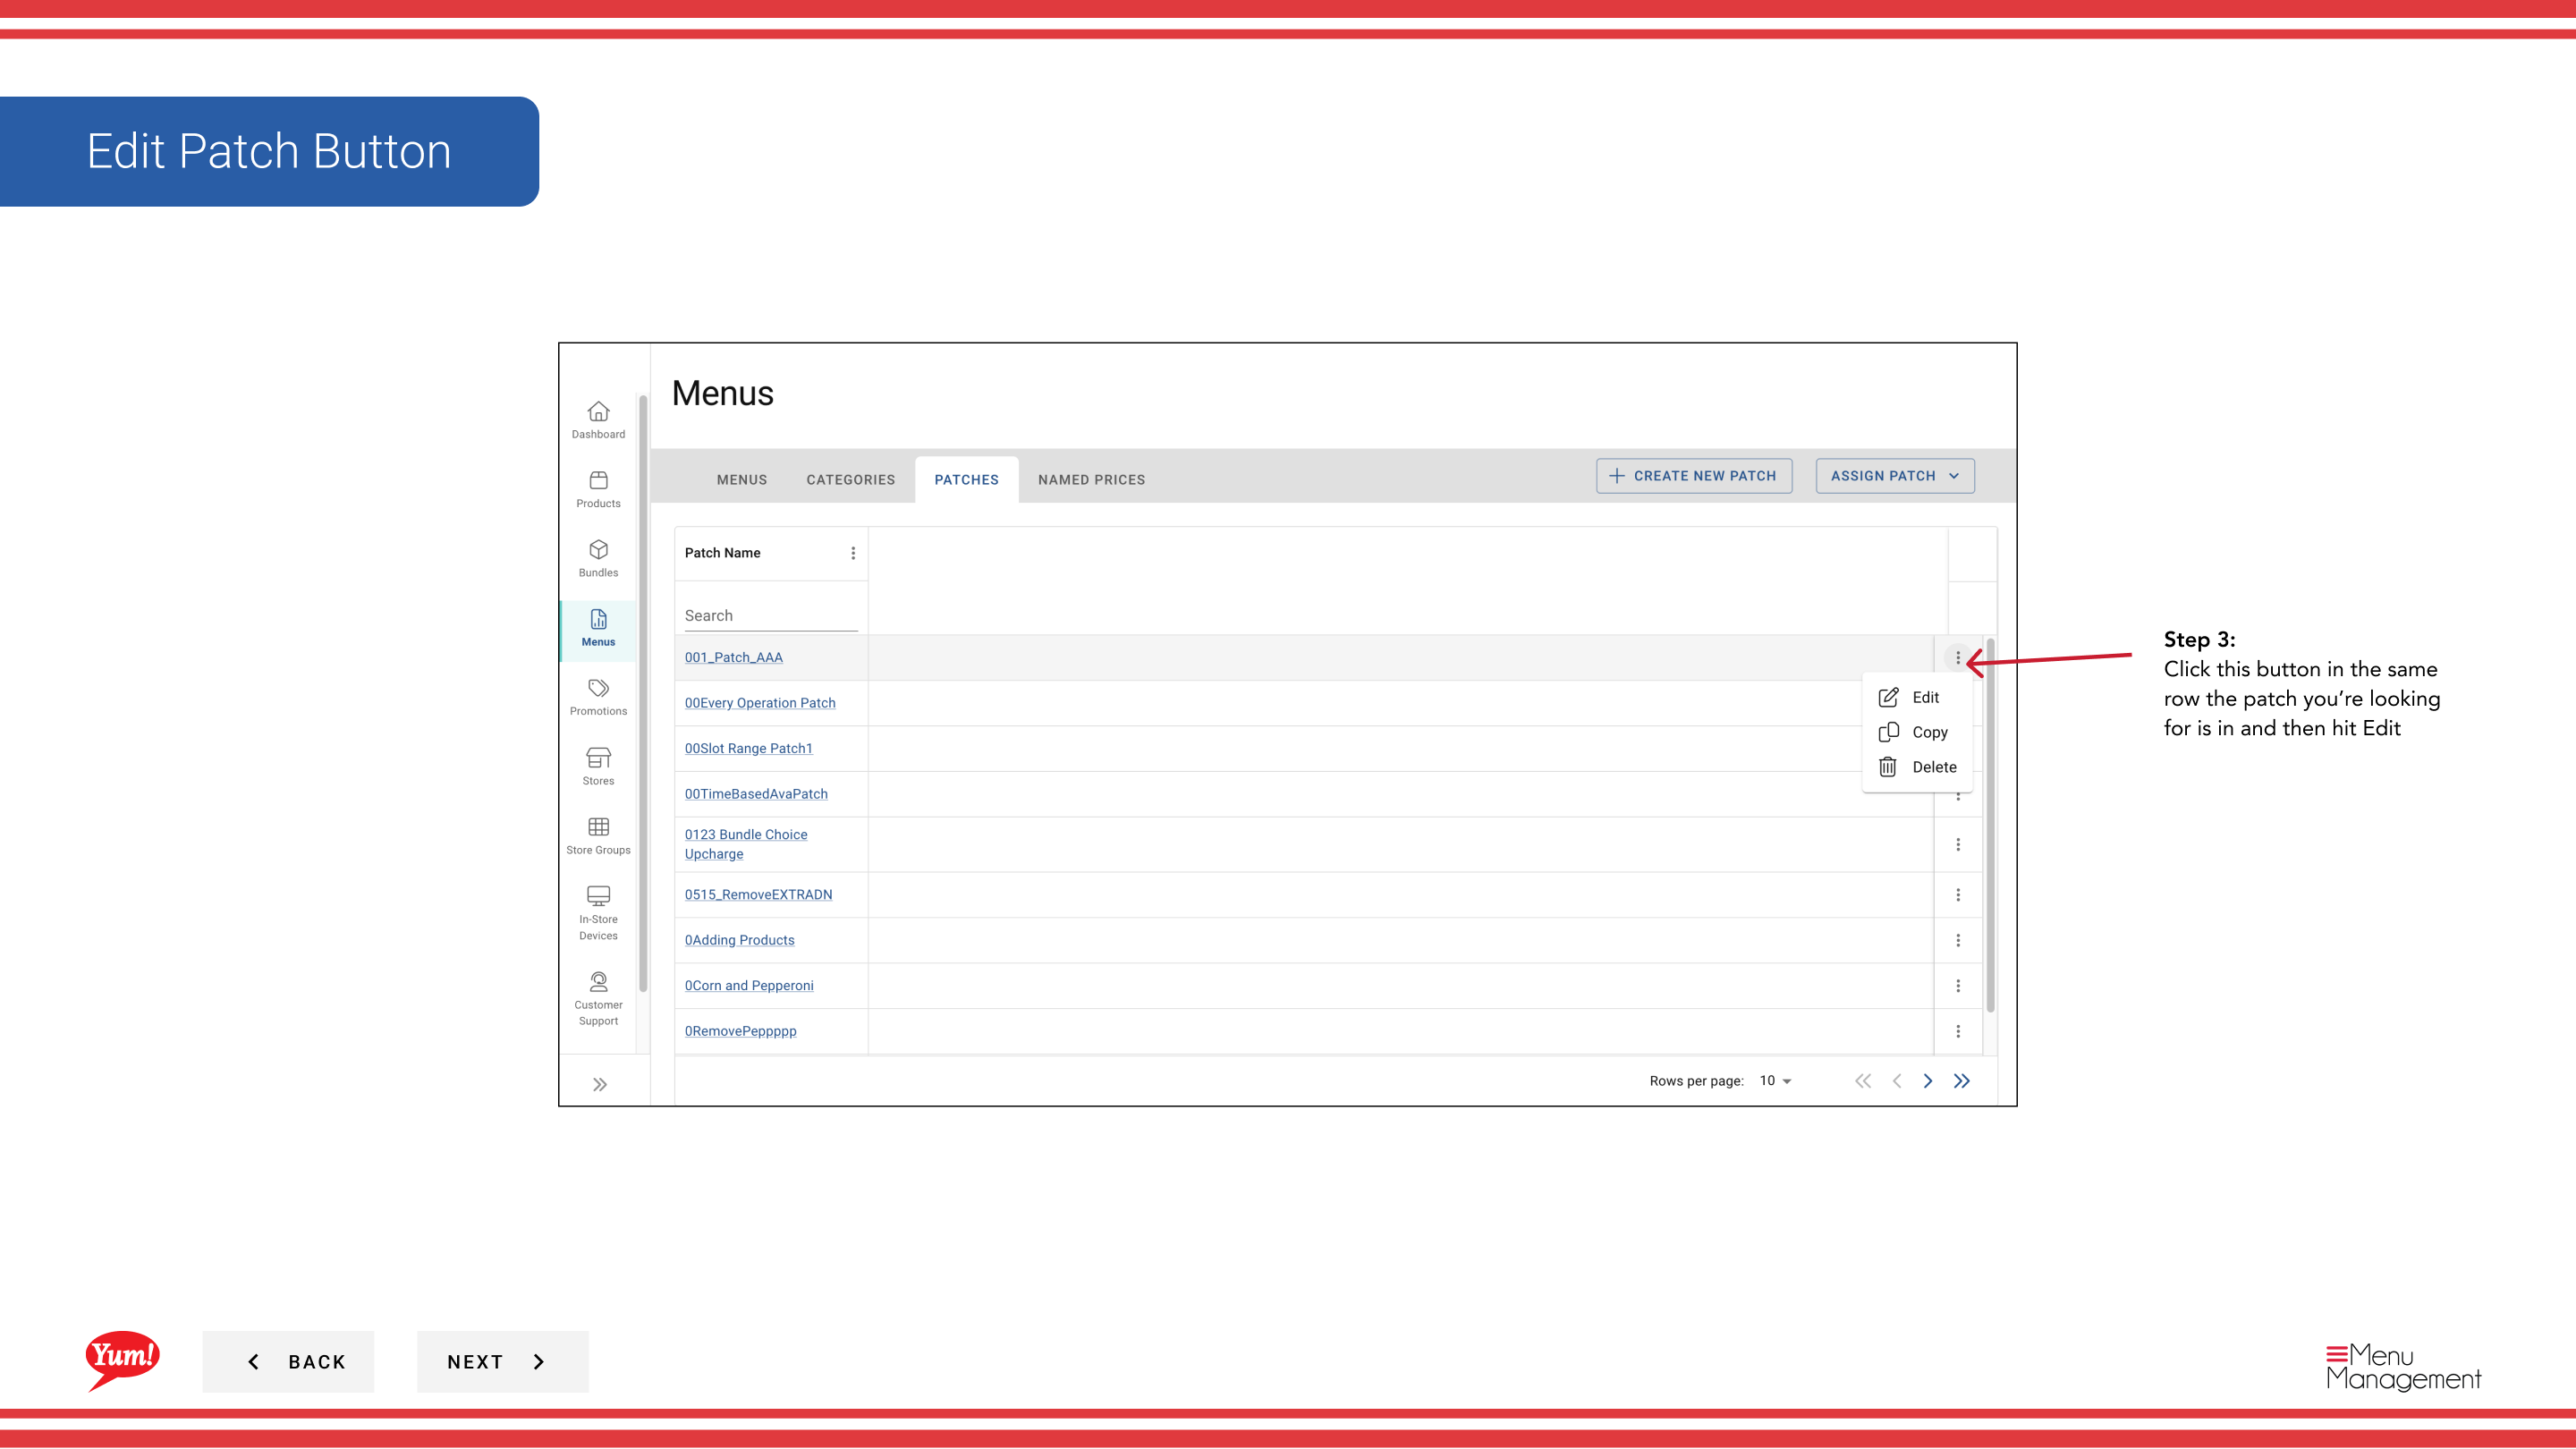The height and width of the screenshot is (1449, 2576).
Task: Go to the next page of patches
Action: [1928, 1081]
